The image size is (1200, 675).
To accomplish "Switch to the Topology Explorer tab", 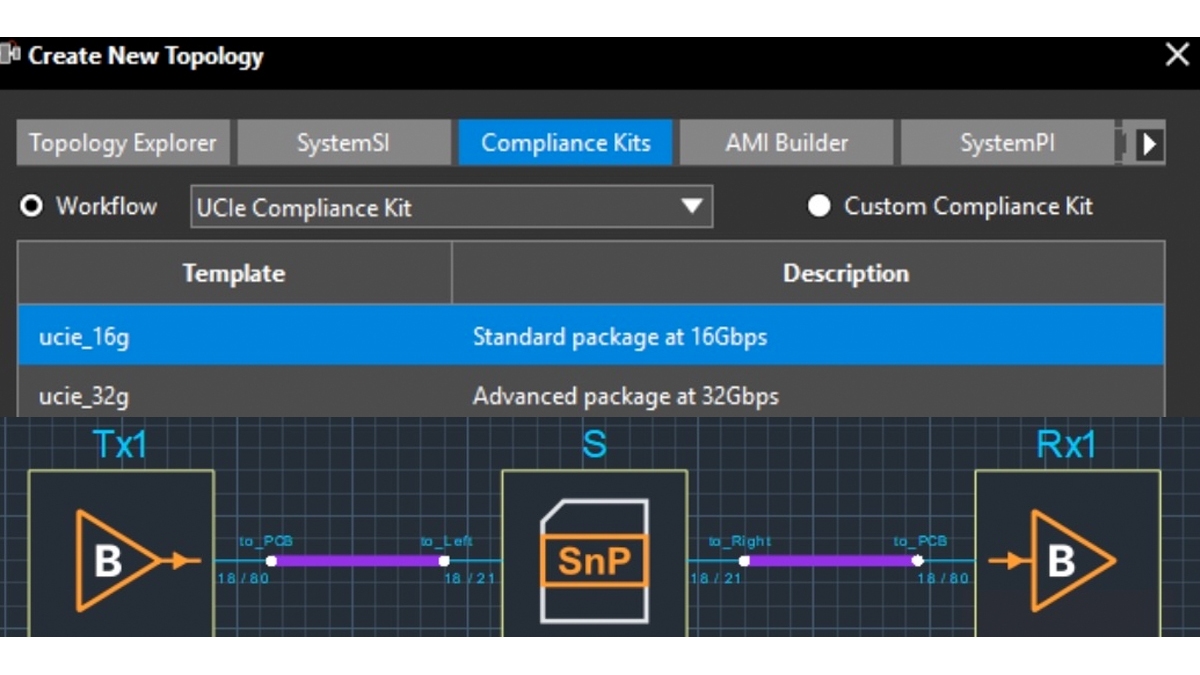I will click(122, 143).
